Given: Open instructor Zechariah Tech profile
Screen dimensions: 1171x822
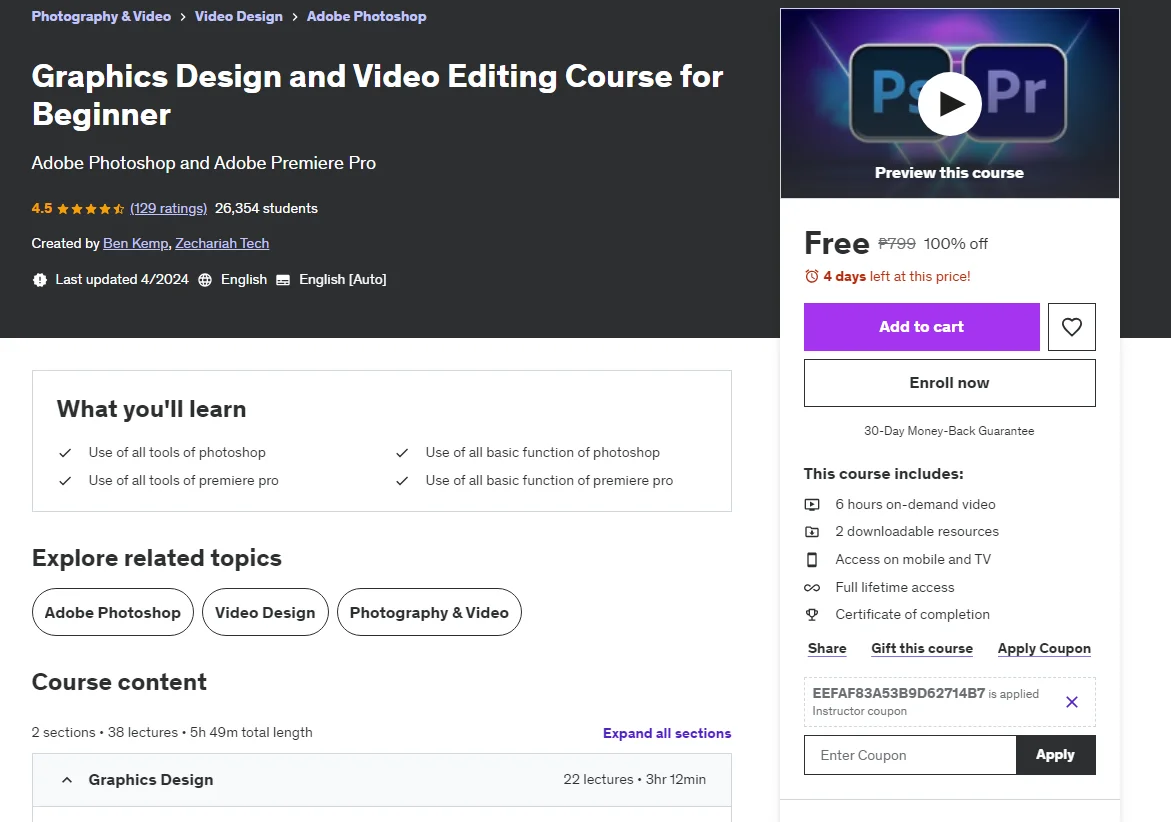Looking at the screenshot, I should point(222,243).
